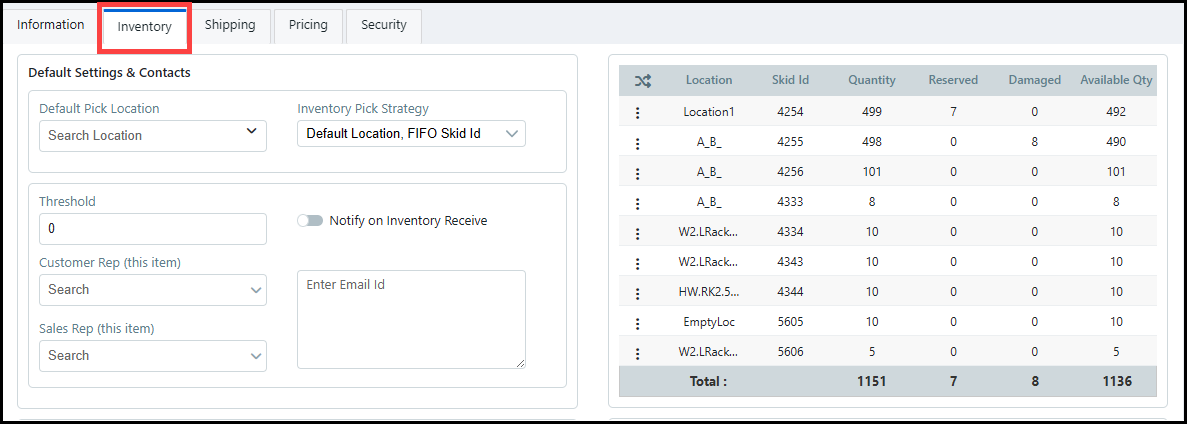Click the shuffle columns icon in table header
The image size is (1187, 424).
(642, 80)
